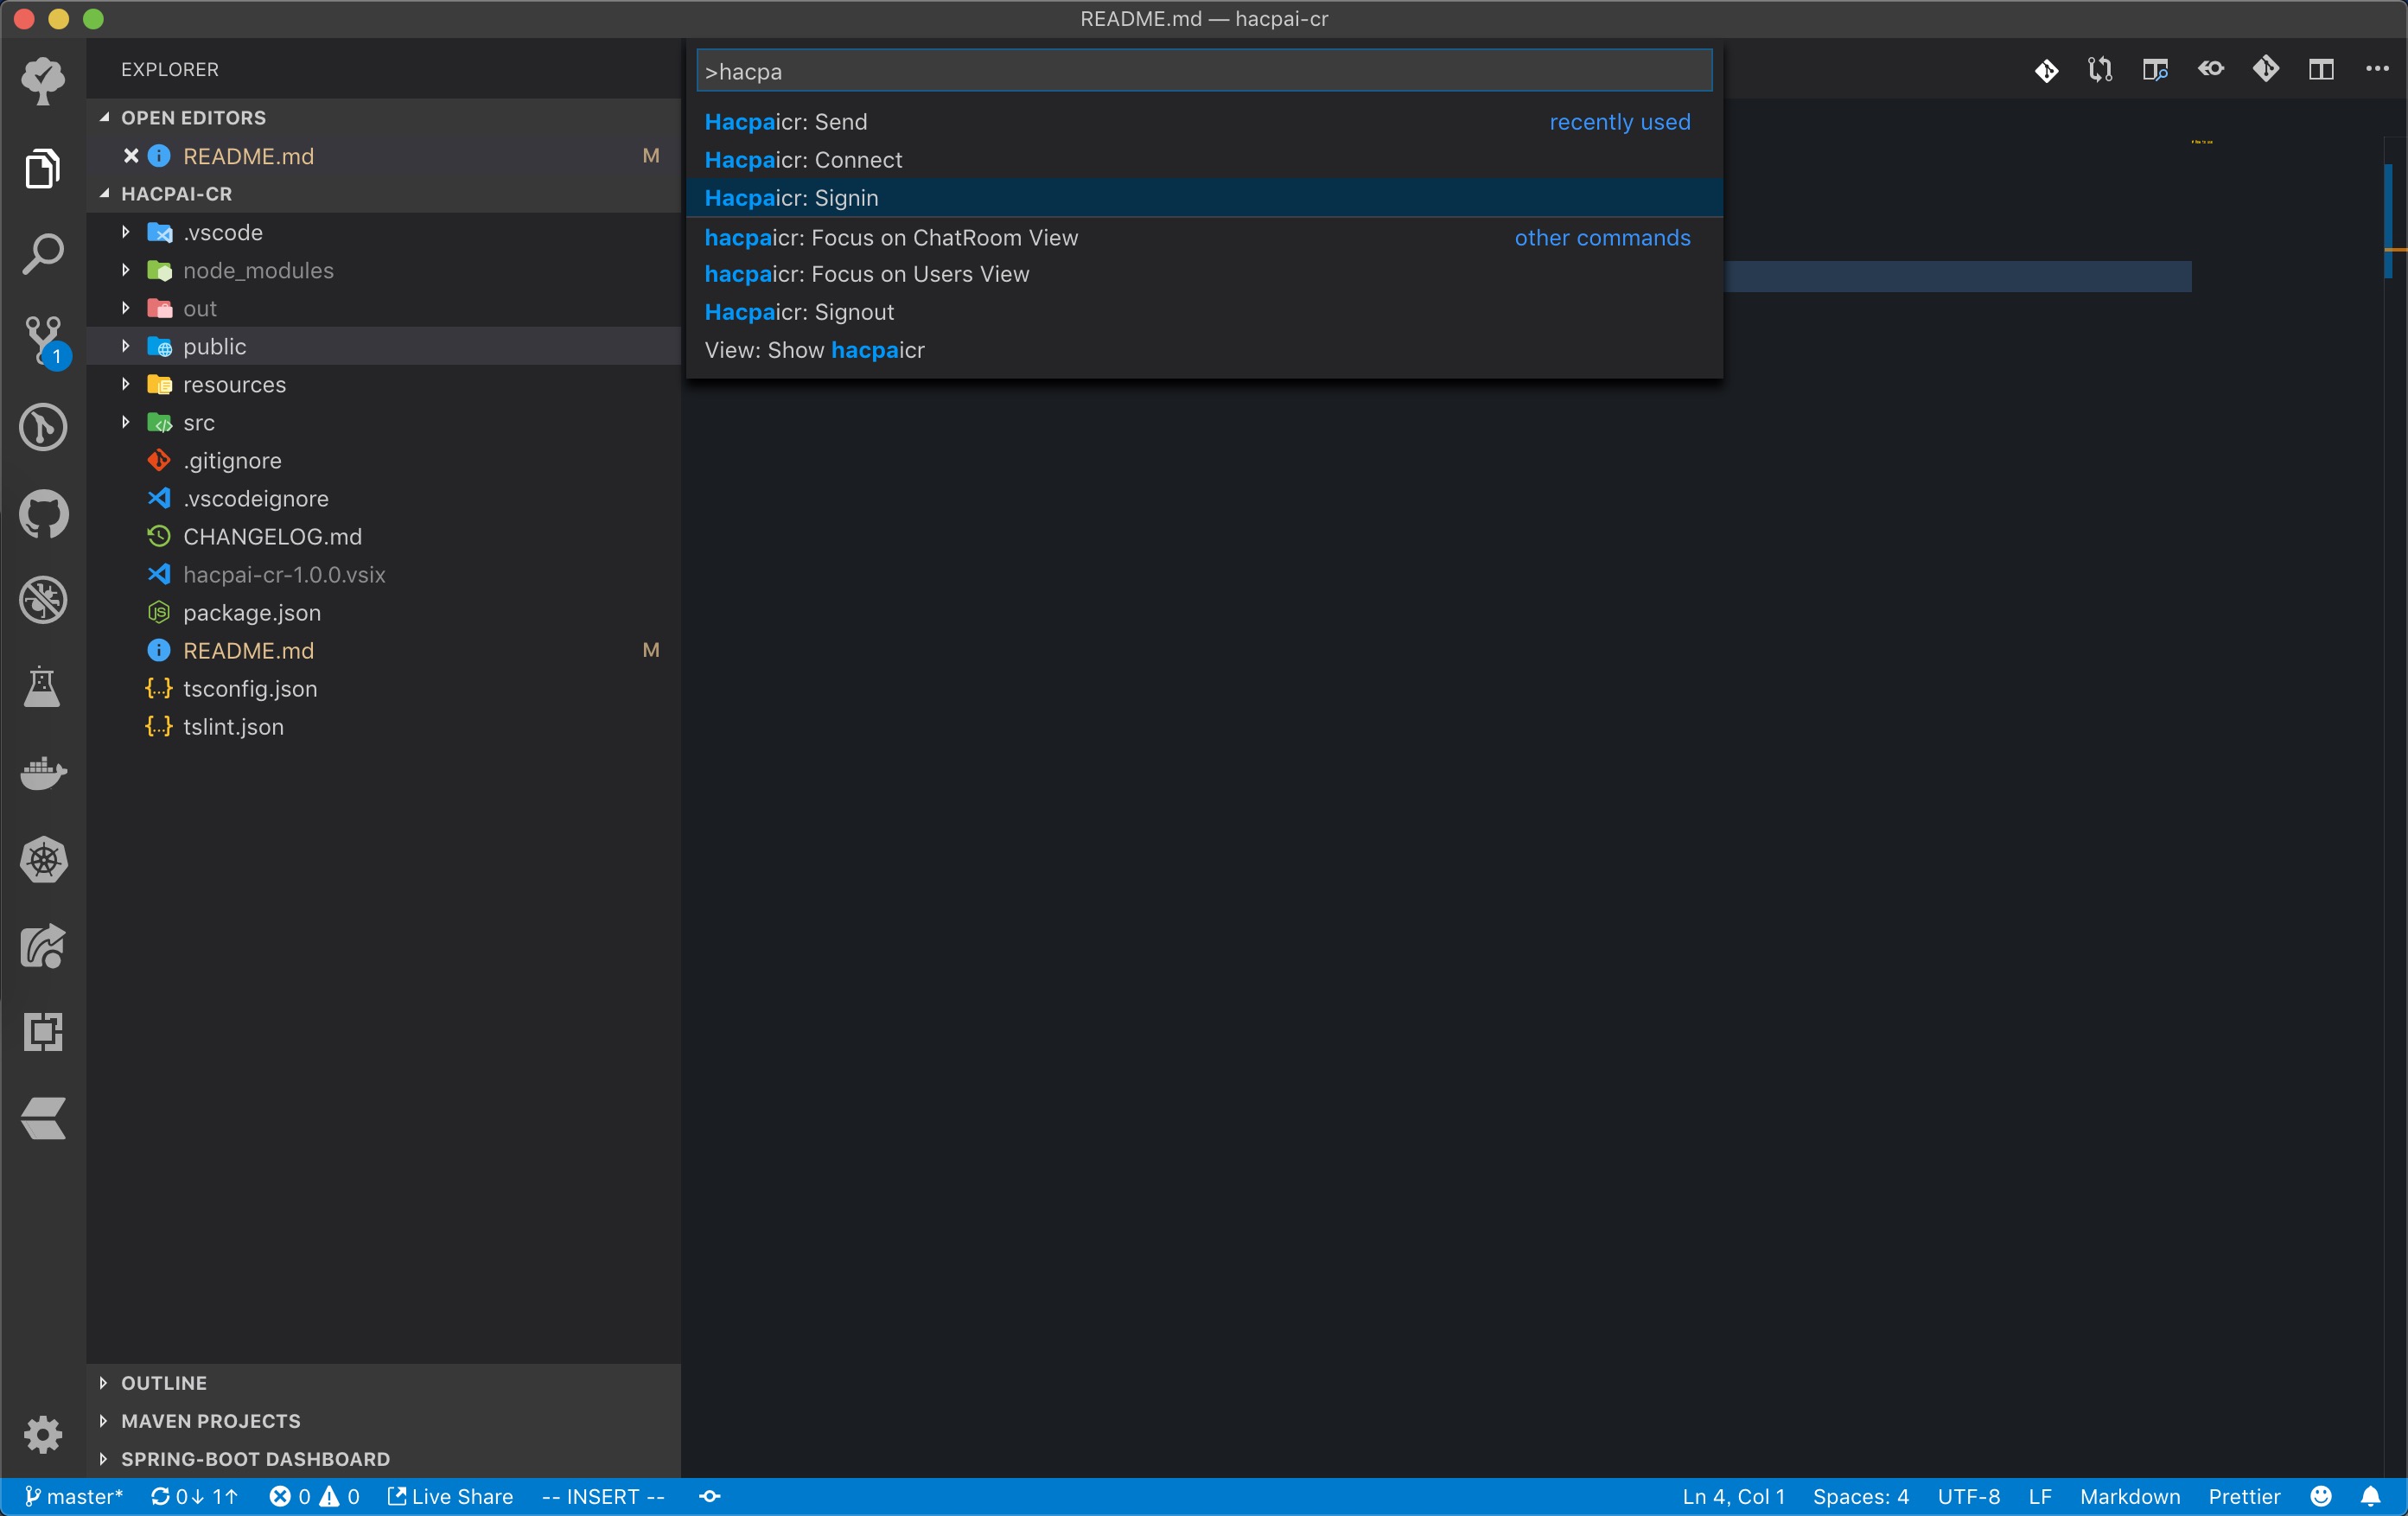Click the Markdown language mode indicator

(x=2129, y=1496)
